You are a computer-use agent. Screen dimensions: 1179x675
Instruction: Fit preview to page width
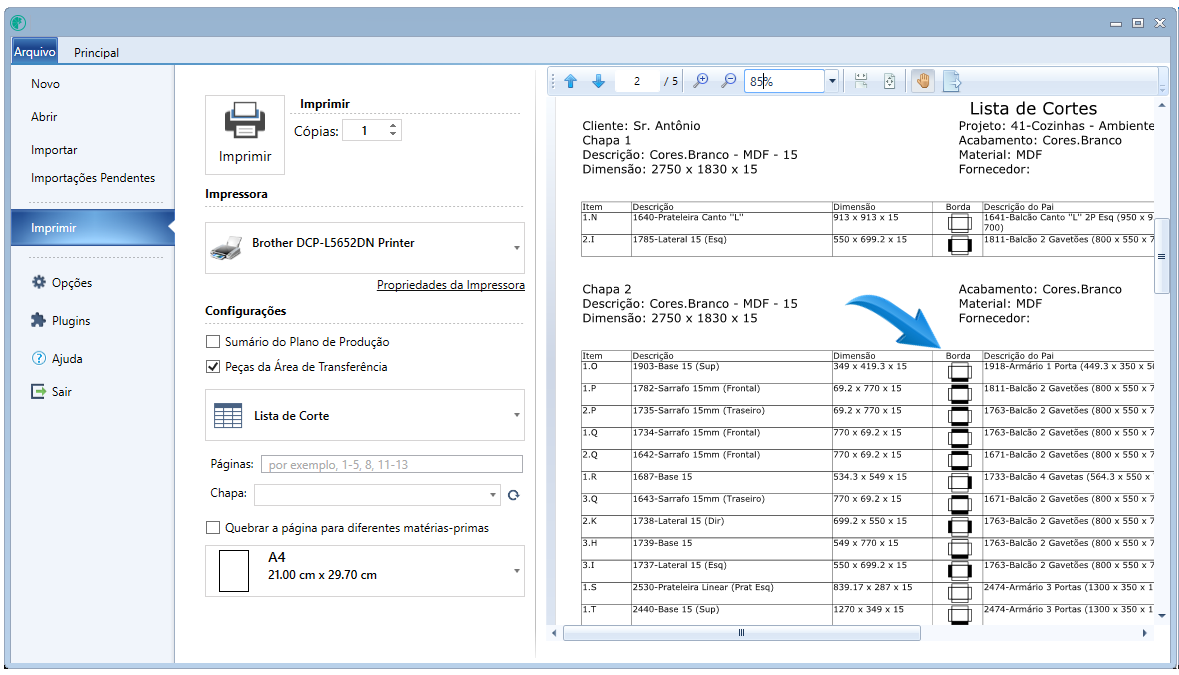861,81
